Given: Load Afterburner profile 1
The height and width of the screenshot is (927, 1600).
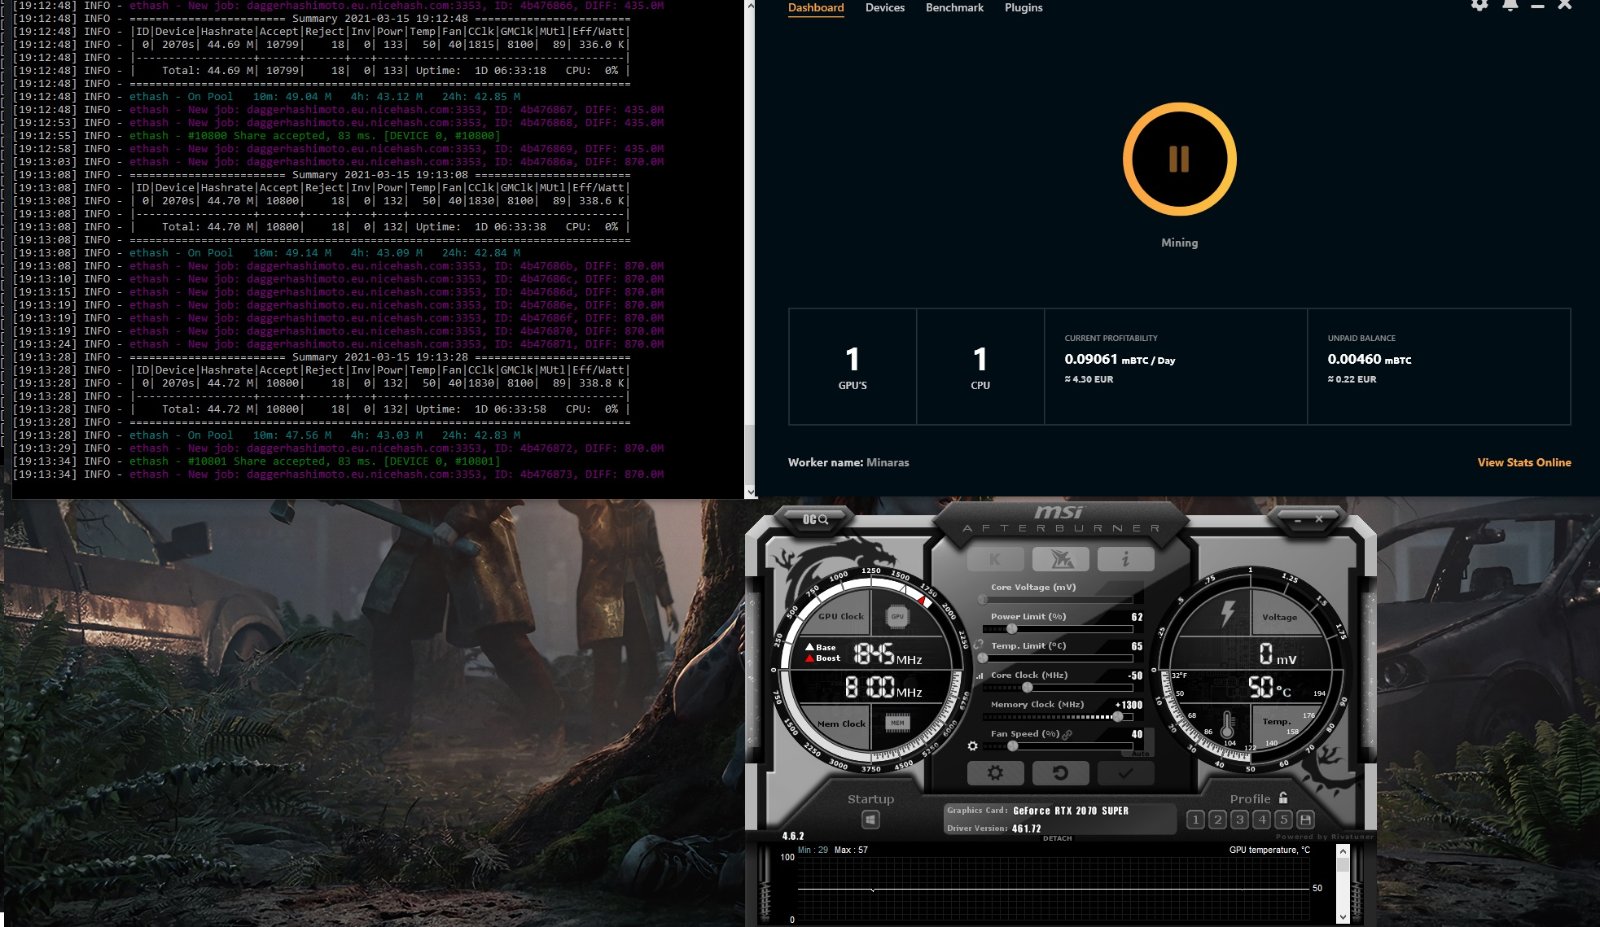Looking at the screenshot, I should [x=1195, y=820].
